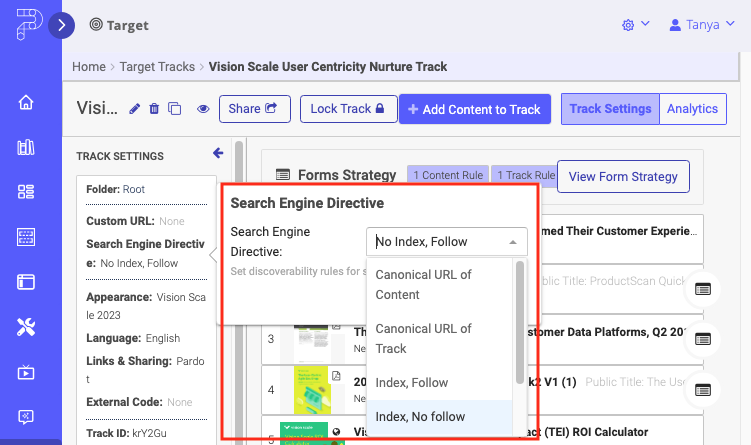This screenshot has width=751, height=445.
Task: Select Canonical URL of Content option
Action: (x=439, y=285)
